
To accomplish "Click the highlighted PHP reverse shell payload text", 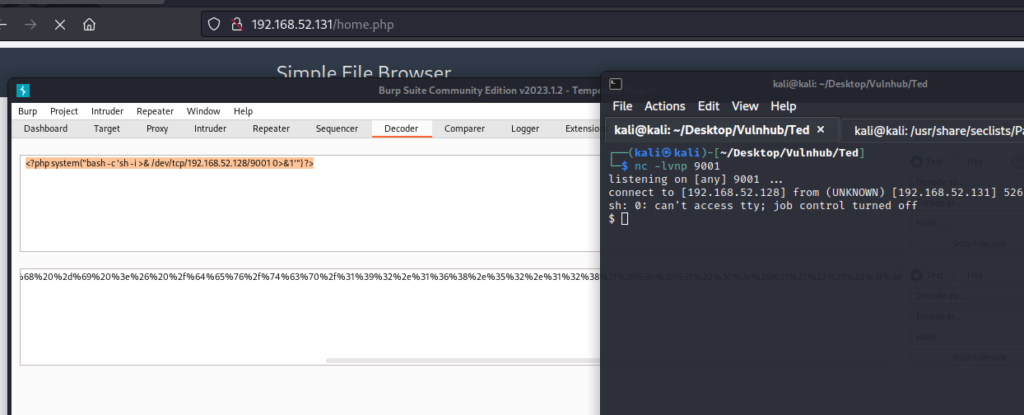I will coord(170,163).
